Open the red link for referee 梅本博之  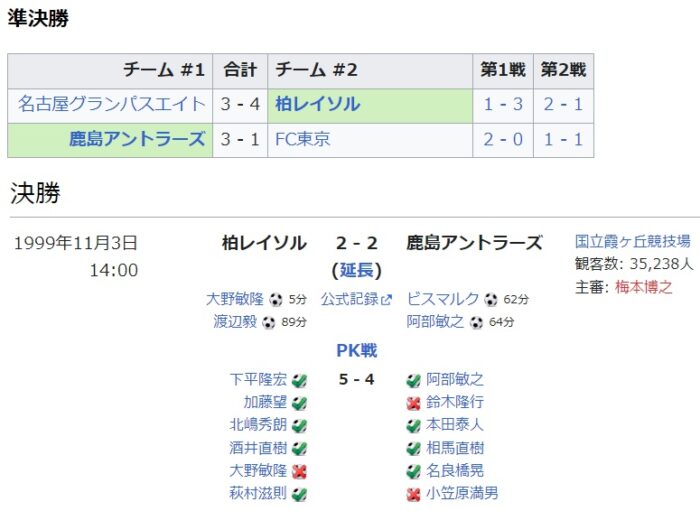(643, 287)
